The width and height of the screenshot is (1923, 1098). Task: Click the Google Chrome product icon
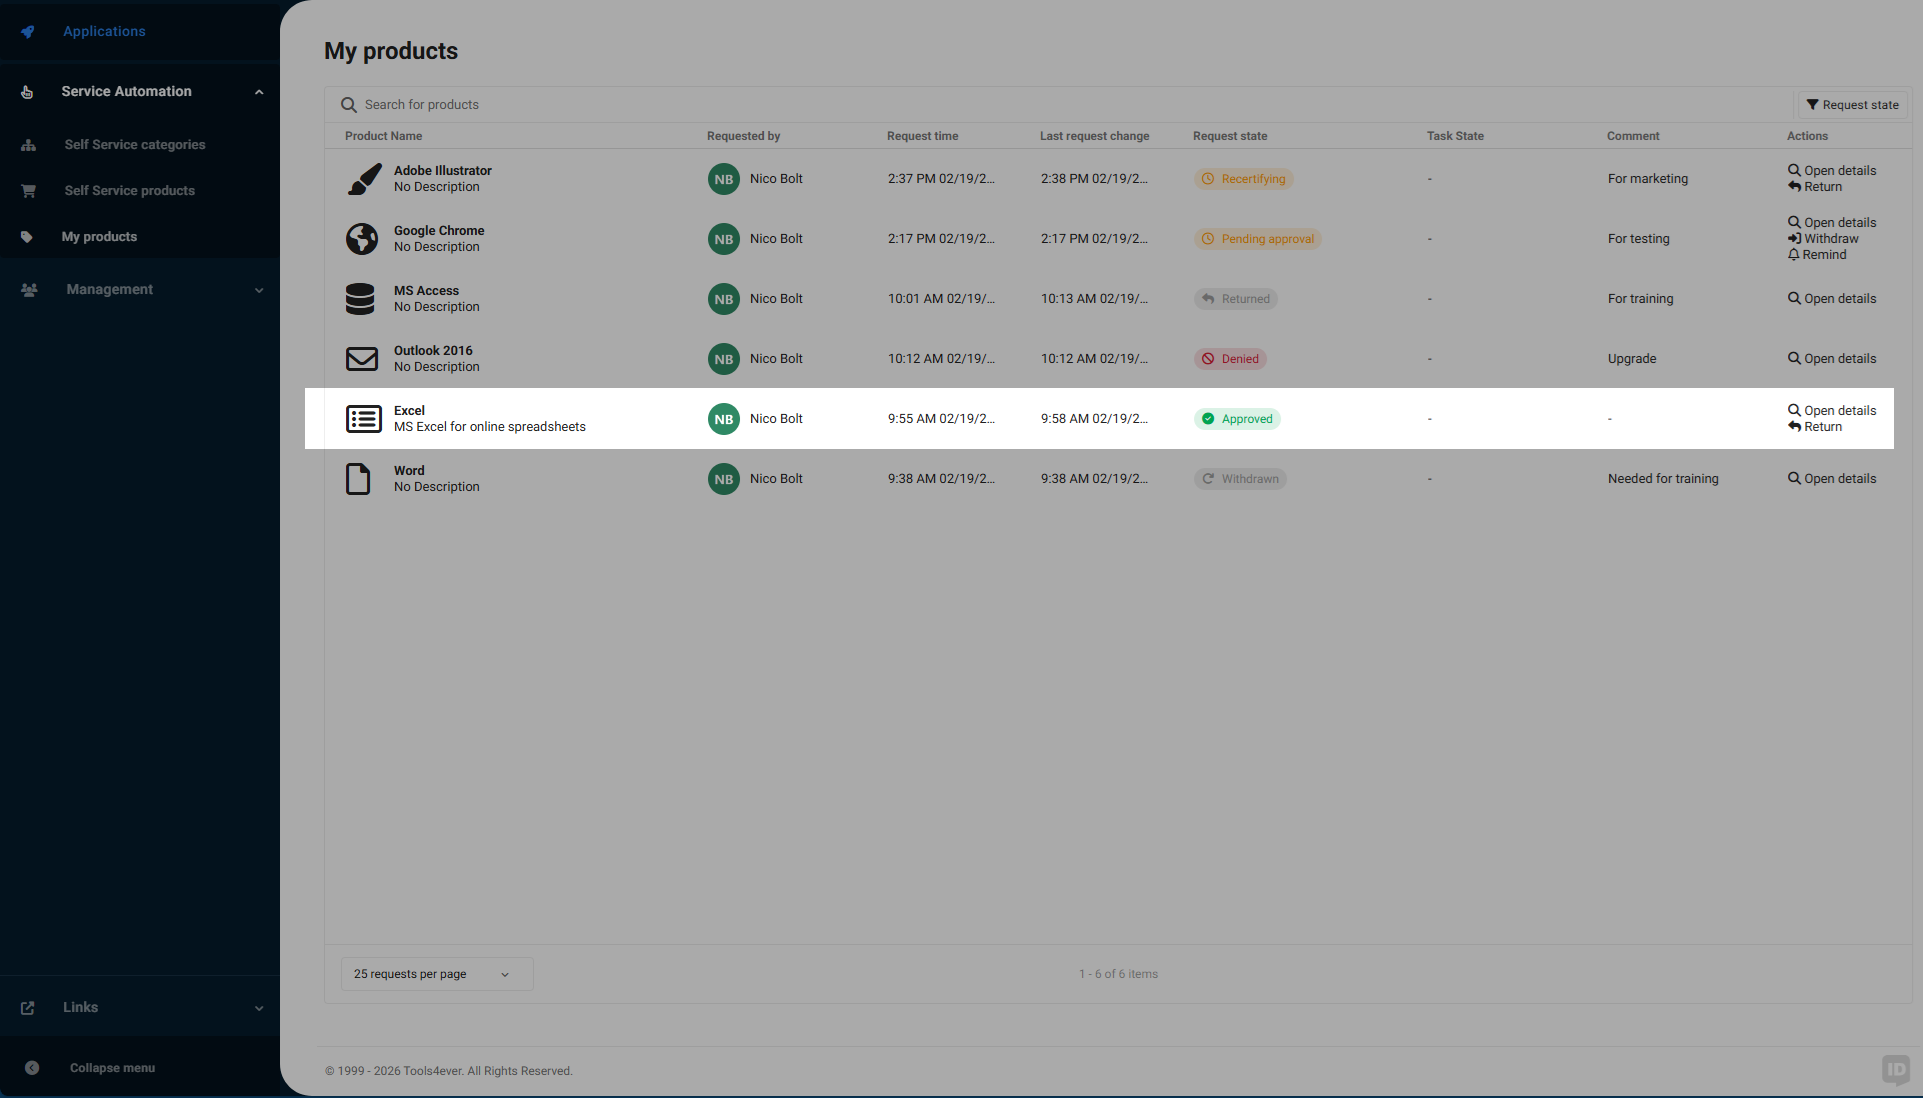(362, 239)
